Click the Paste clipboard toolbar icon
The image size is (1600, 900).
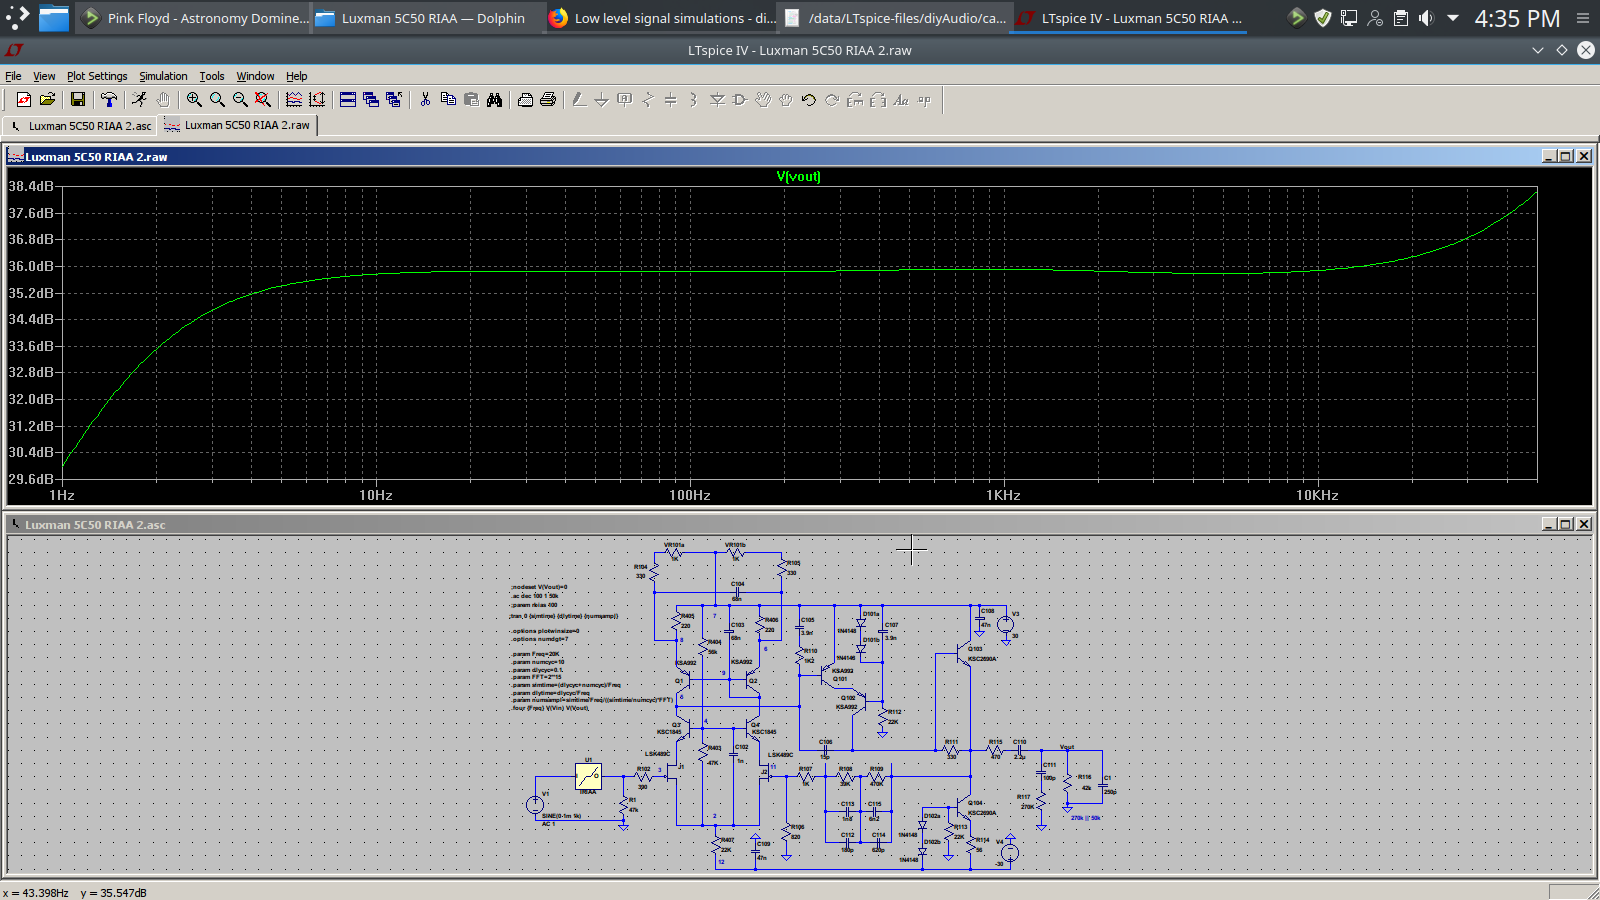pyautogui.click(x=471, y=99)
